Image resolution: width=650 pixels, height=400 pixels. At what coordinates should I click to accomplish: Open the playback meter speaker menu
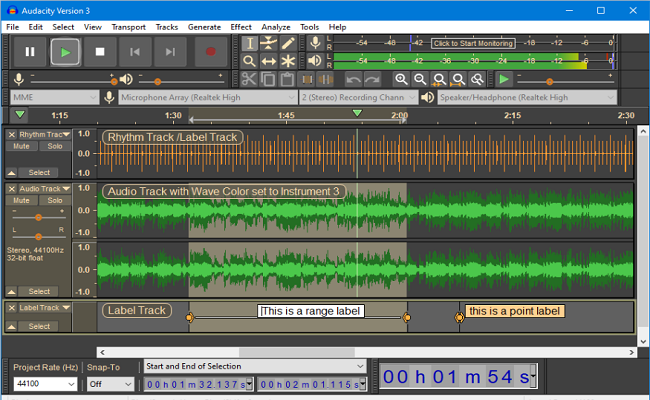315,61
